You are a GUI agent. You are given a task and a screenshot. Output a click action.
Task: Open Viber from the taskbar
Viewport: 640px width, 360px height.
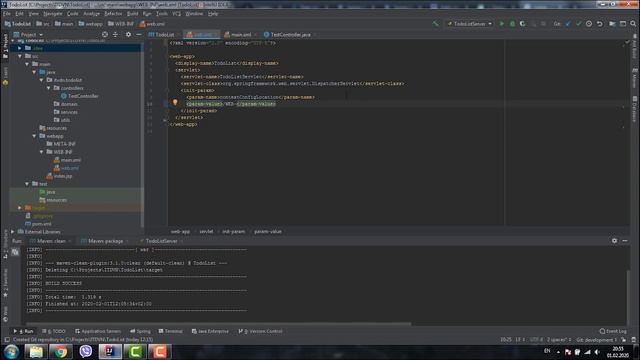(x=86, y=351)
